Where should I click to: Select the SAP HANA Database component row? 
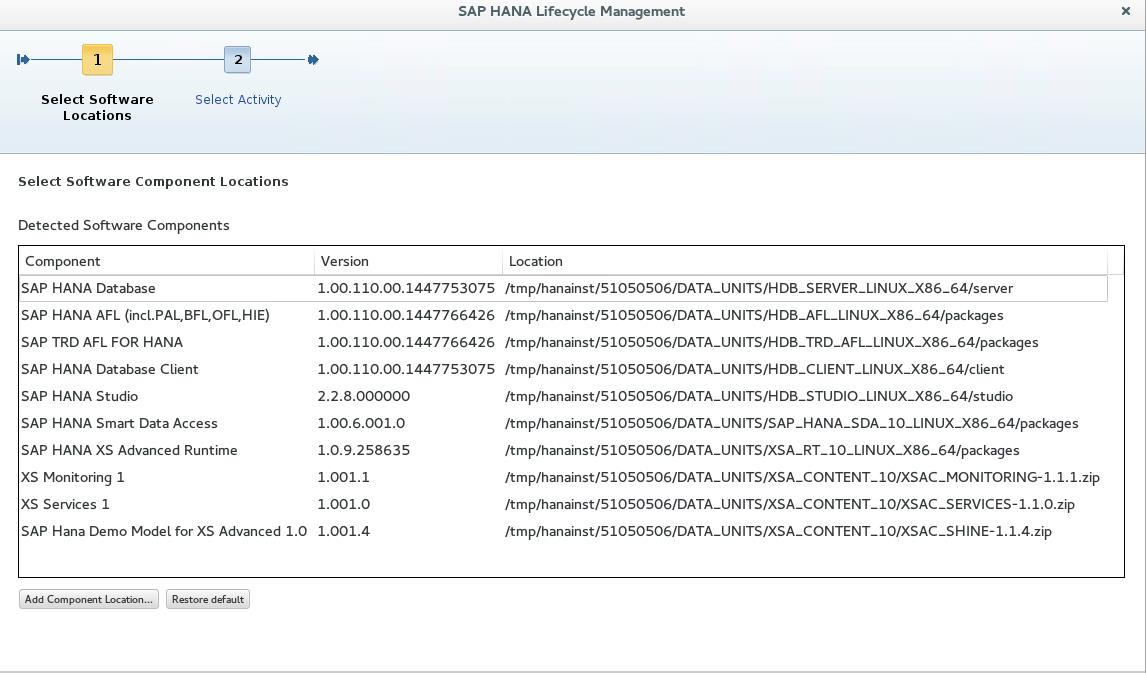point(300,288)
